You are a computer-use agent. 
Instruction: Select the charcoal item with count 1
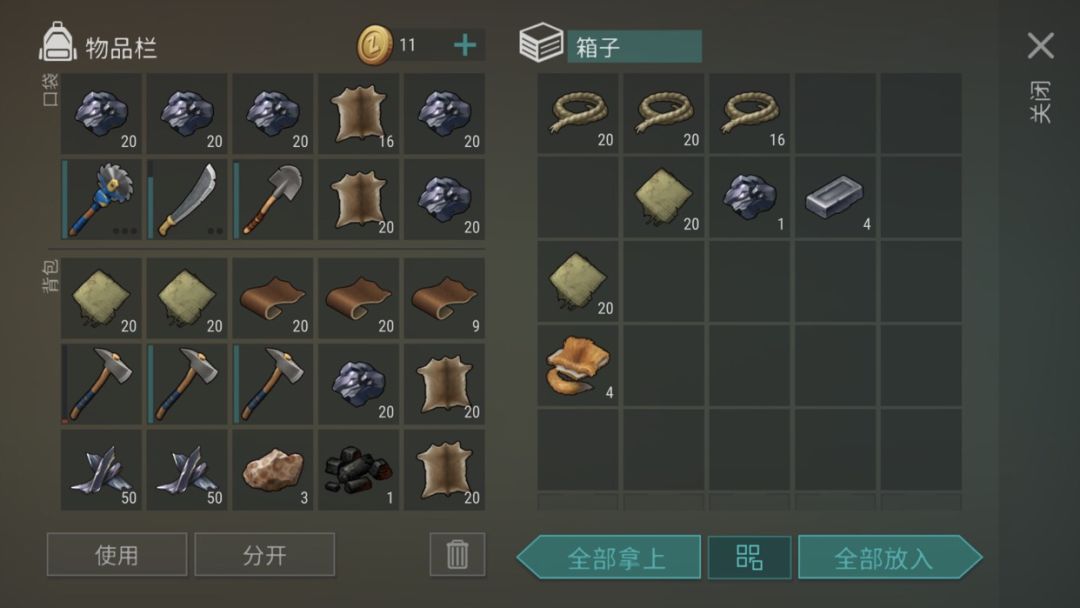click(359, 470)
